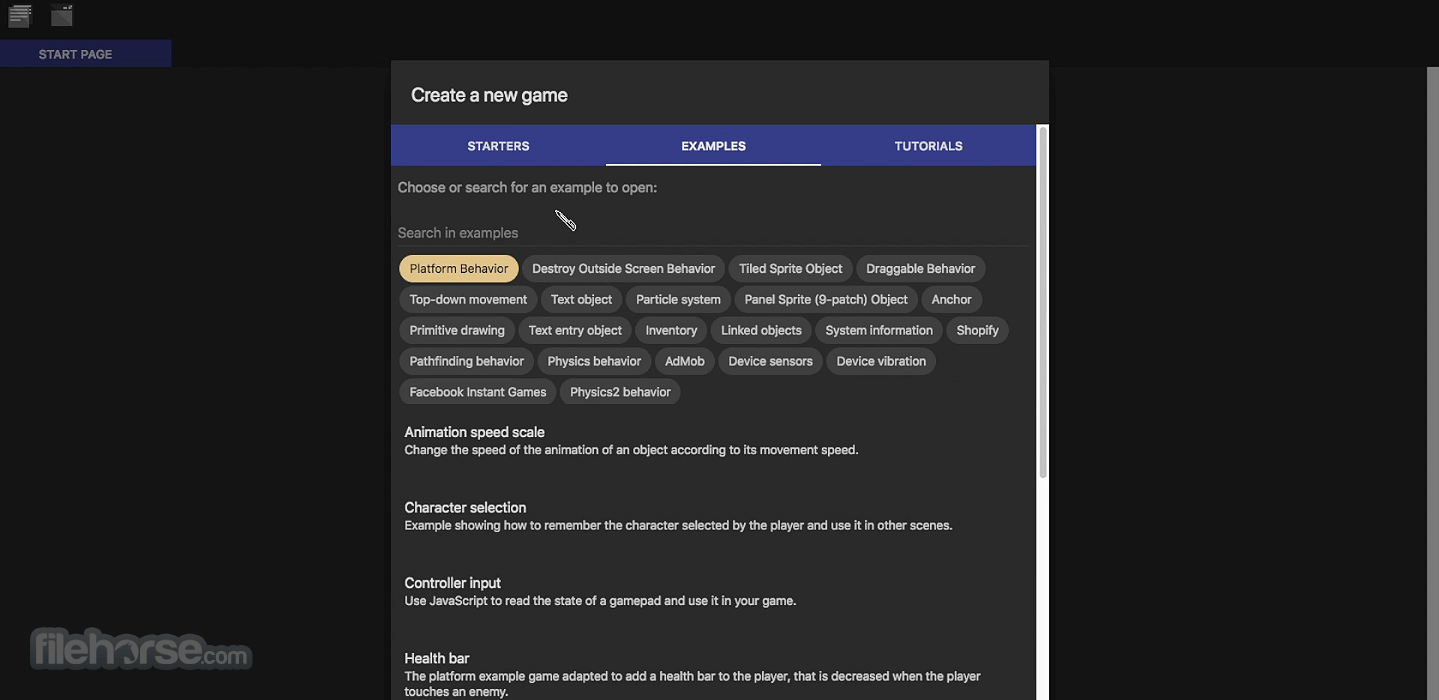This screenshot has height=700, width=1439.
Task: Open the STARTERS tab
Action: click(498, 146)
